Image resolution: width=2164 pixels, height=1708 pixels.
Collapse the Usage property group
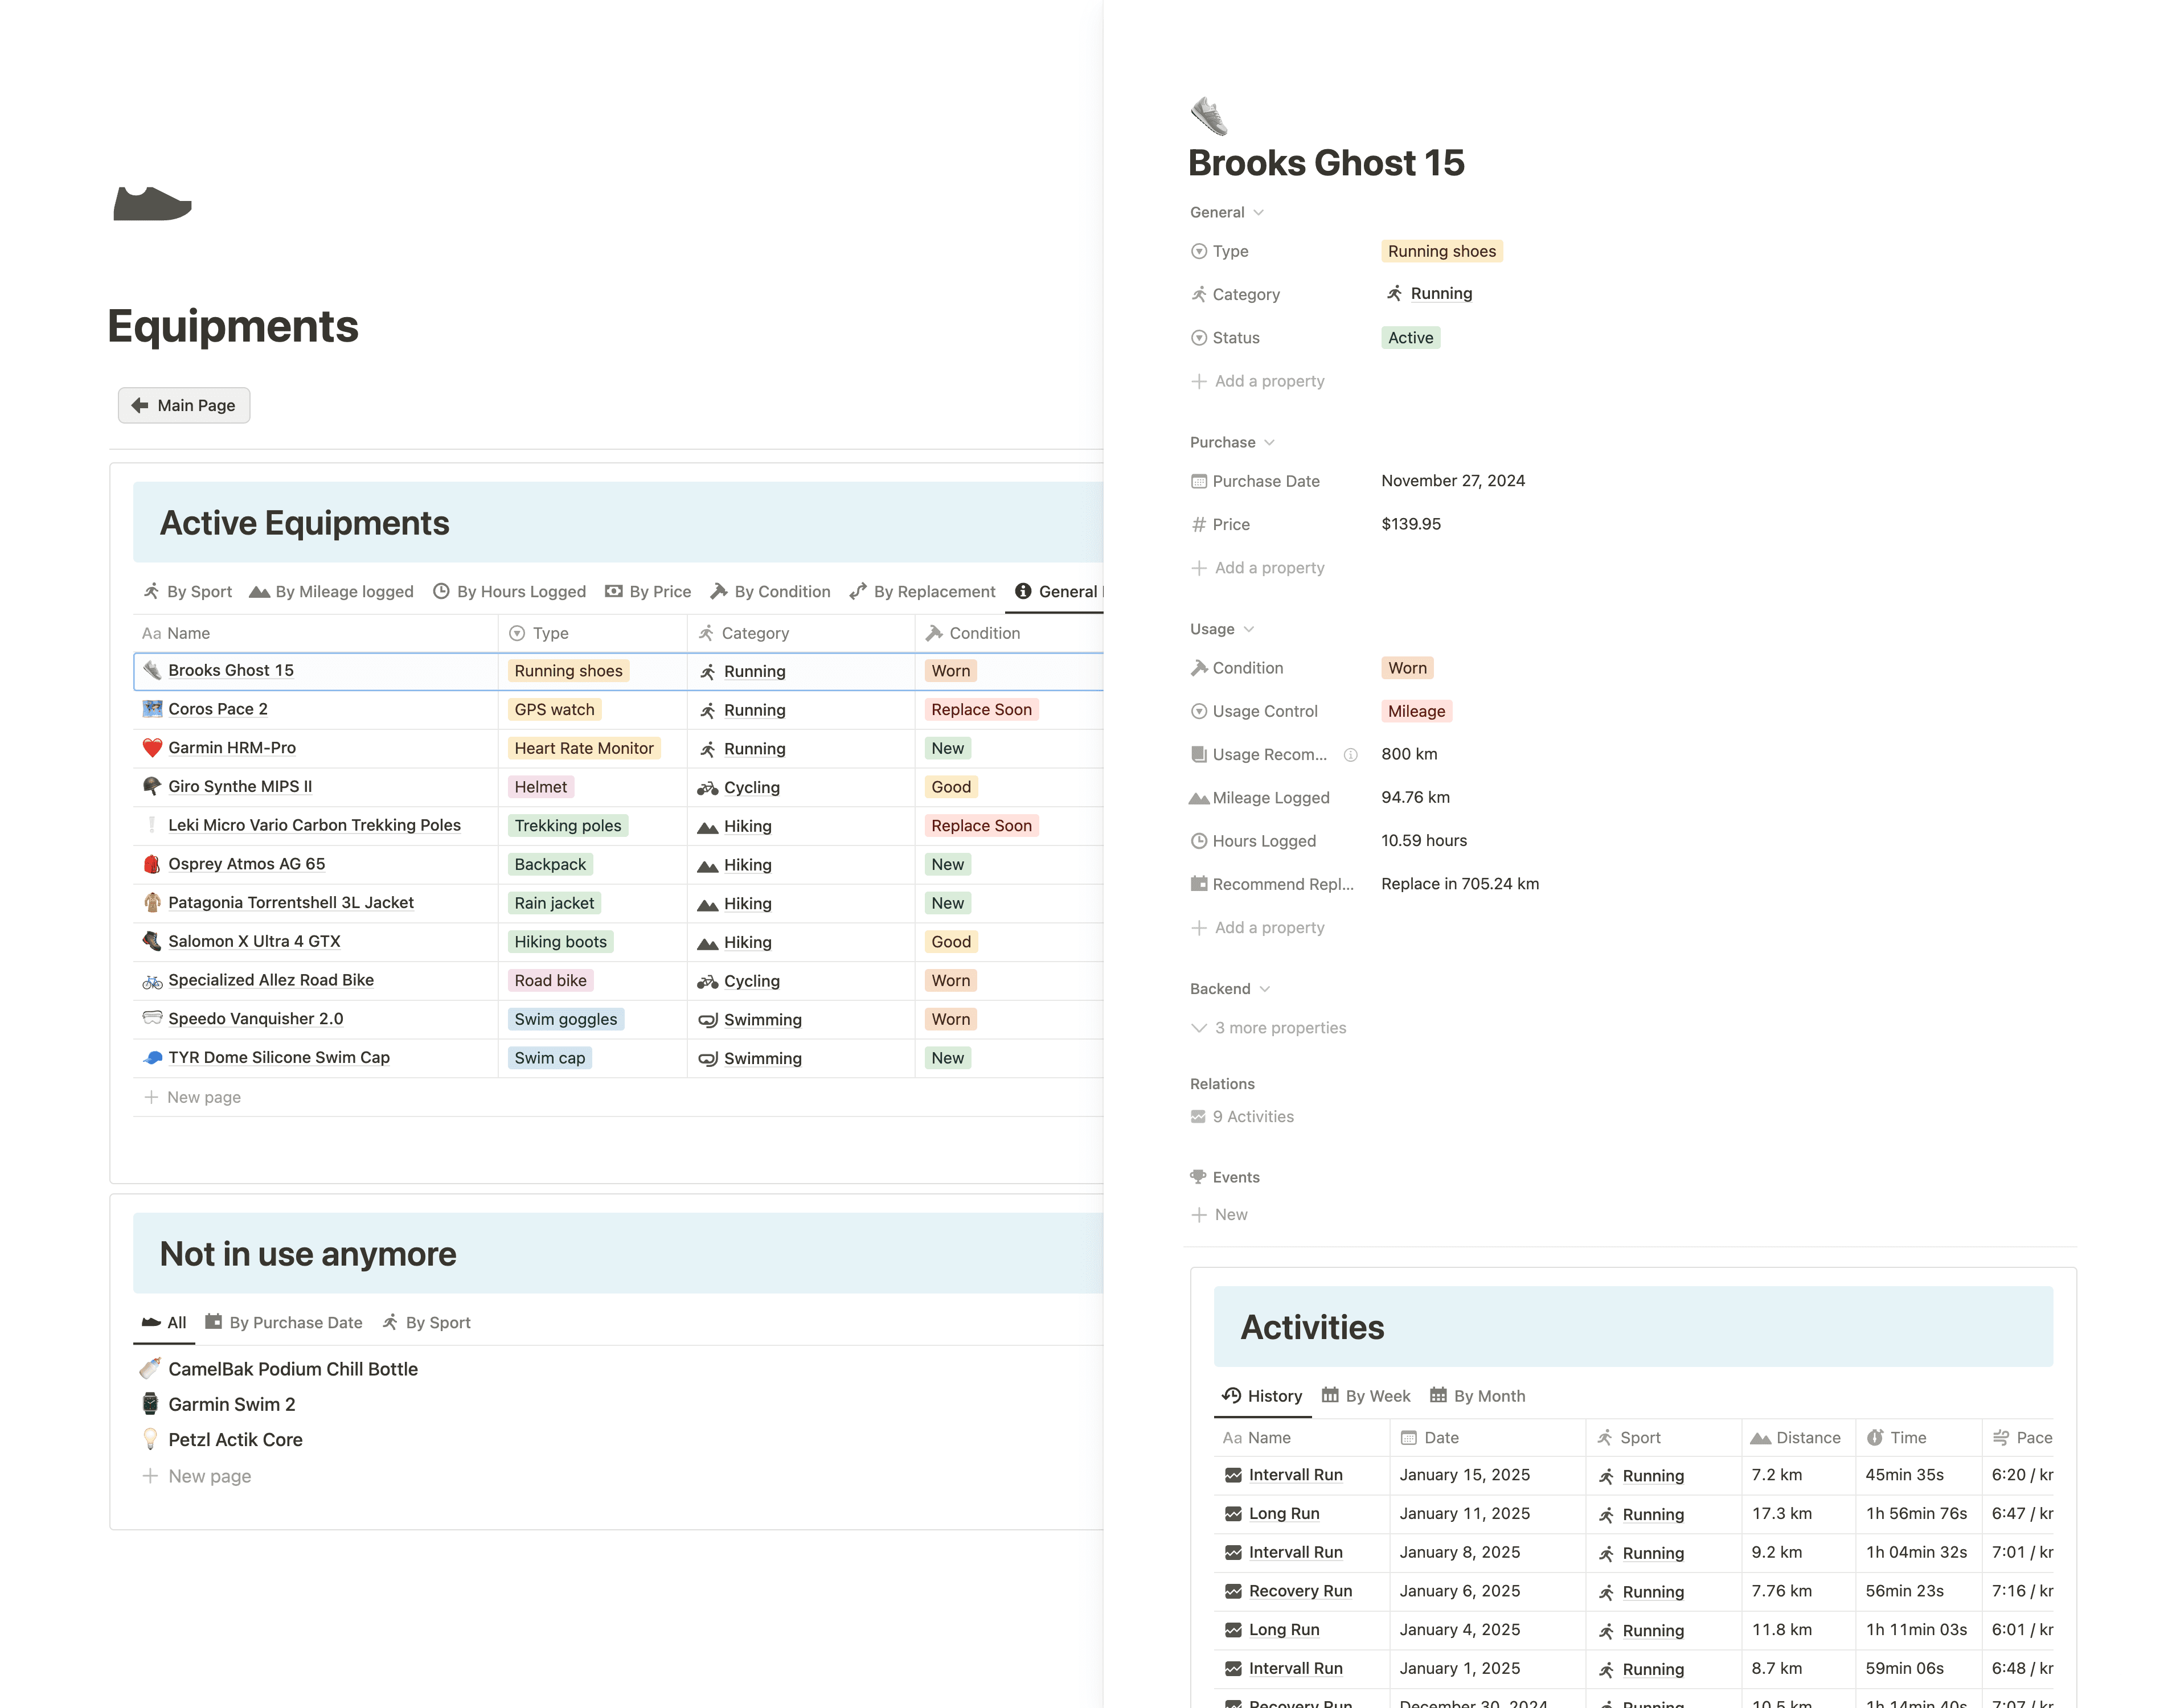[1248, 629]
